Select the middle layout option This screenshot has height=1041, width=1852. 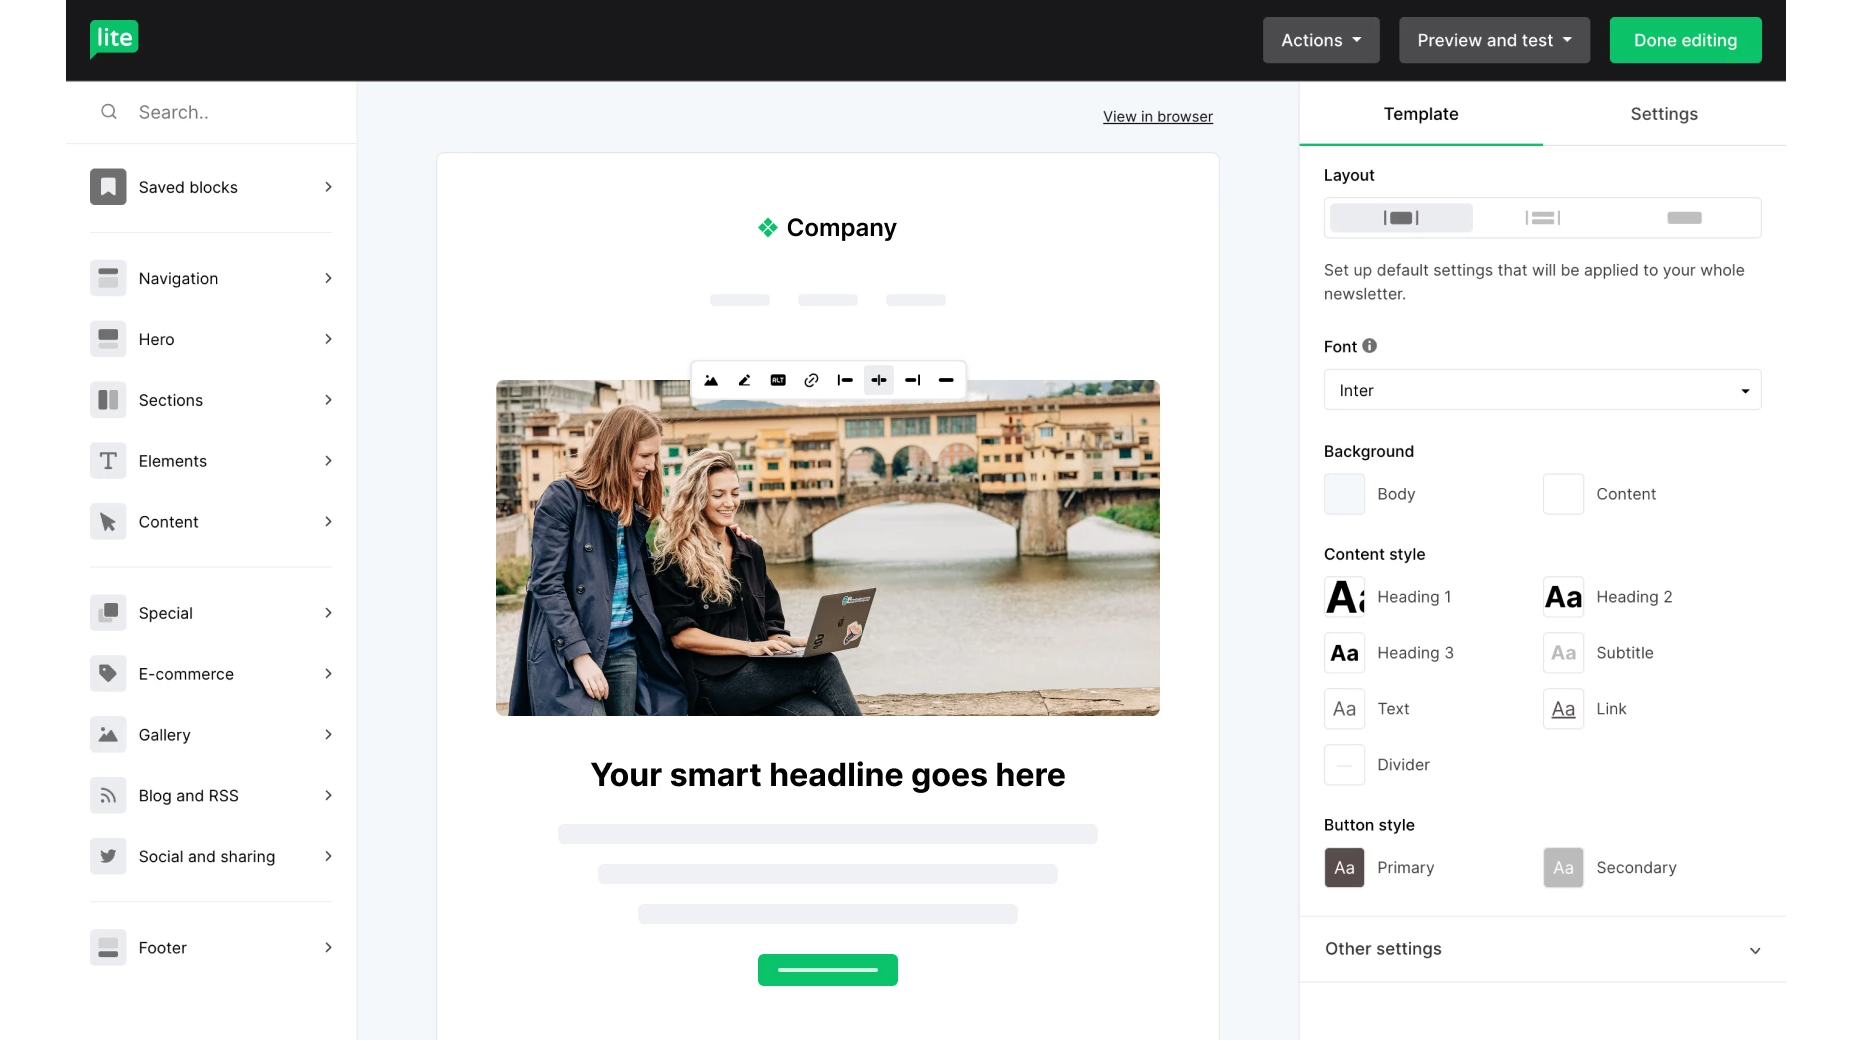pos(1542,218)
